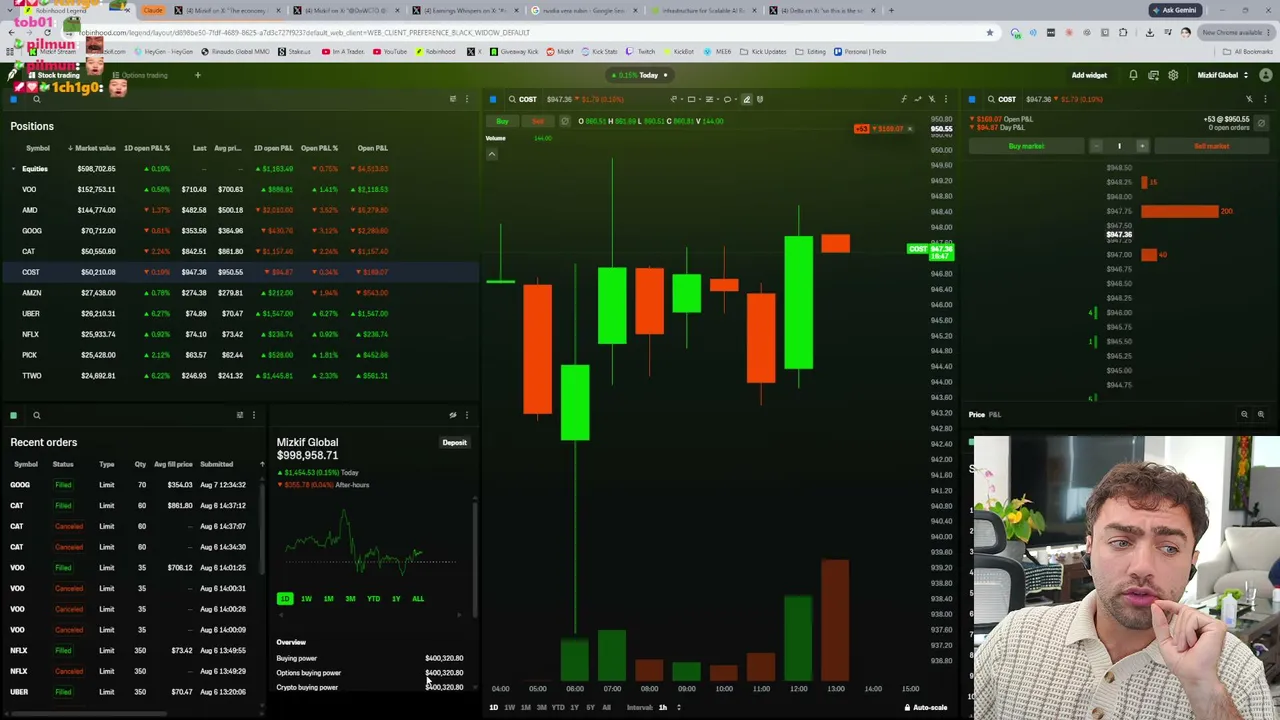The image size is (1280, 720).
Task: Open chart indicators function icon
Action: tap(904, 99)
